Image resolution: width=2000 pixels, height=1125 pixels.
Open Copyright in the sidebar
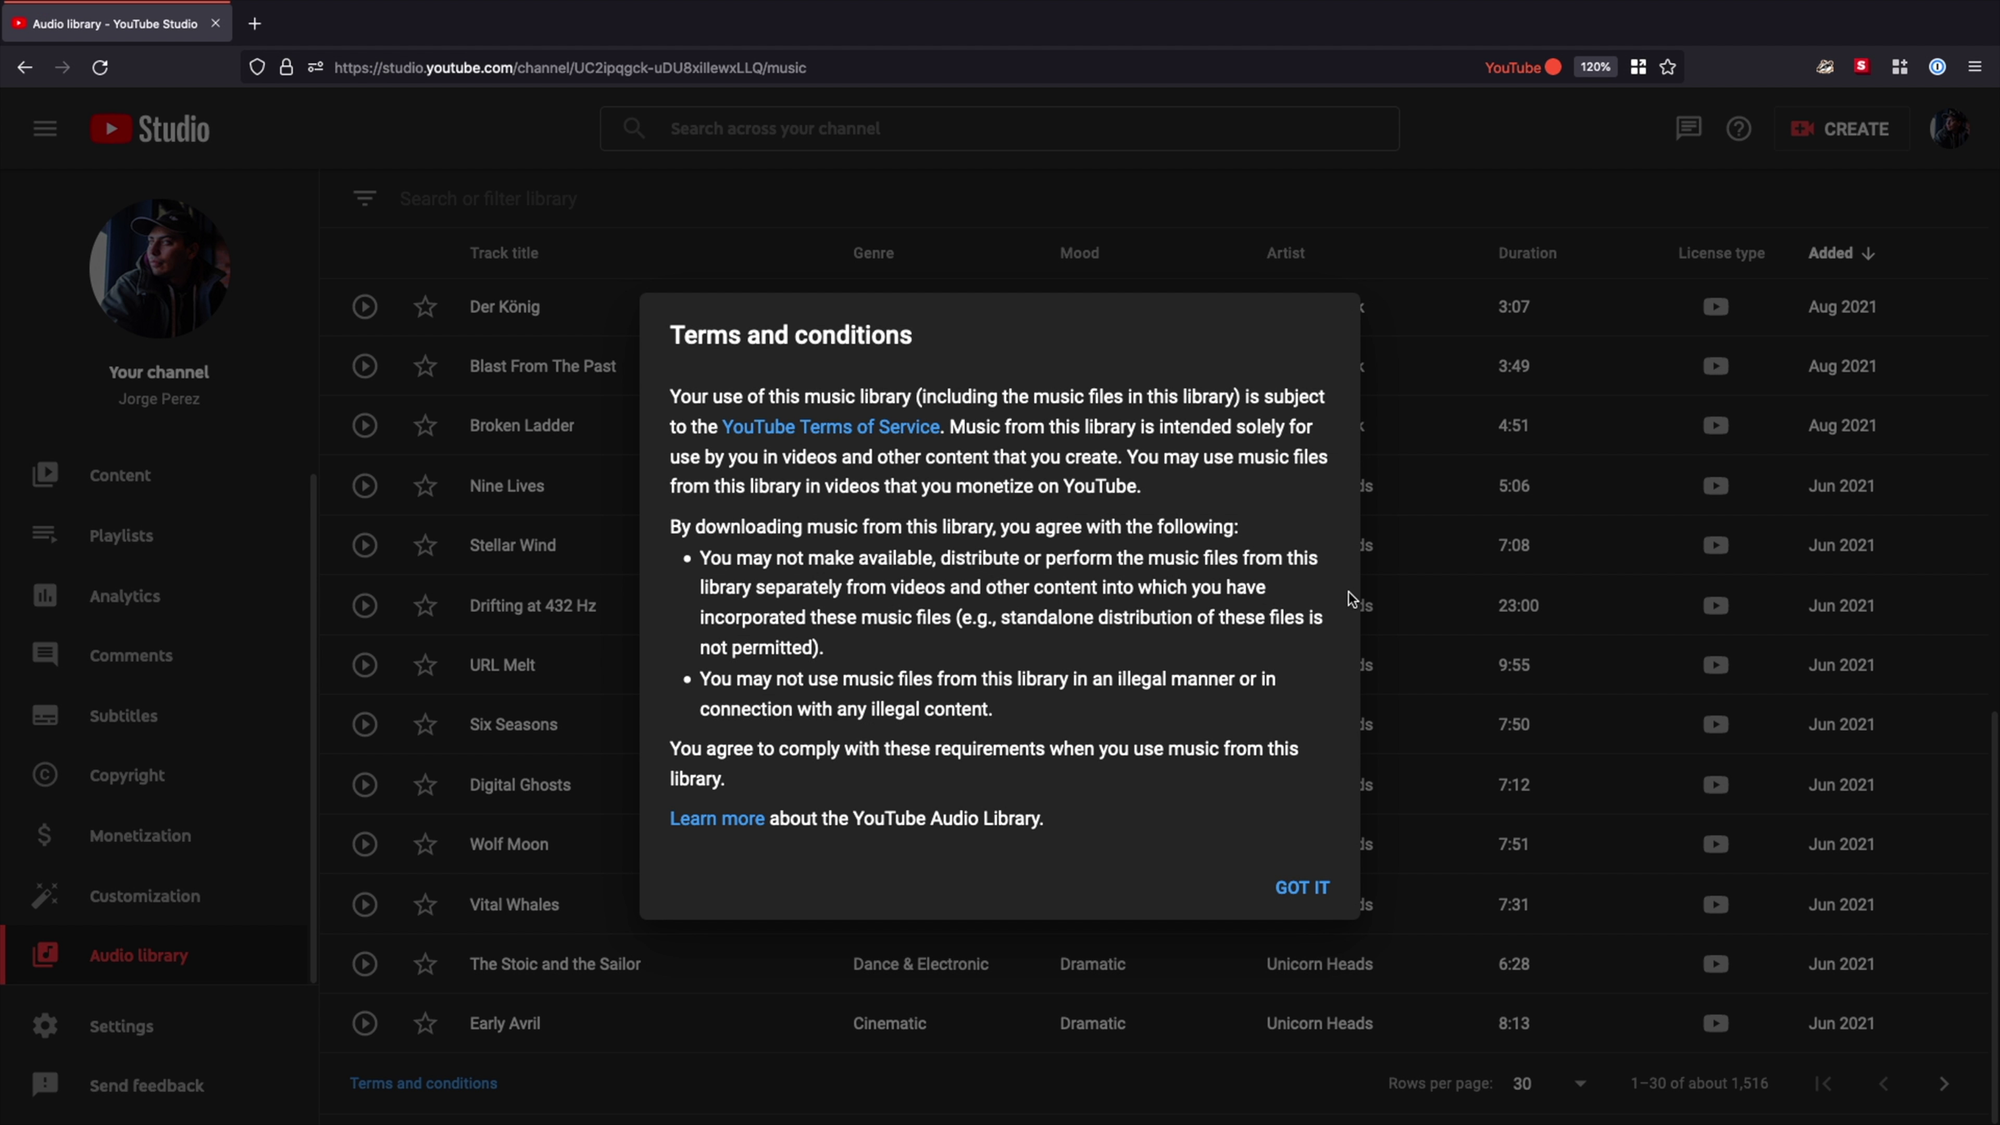pyautogui.click(x=127, y=776)
